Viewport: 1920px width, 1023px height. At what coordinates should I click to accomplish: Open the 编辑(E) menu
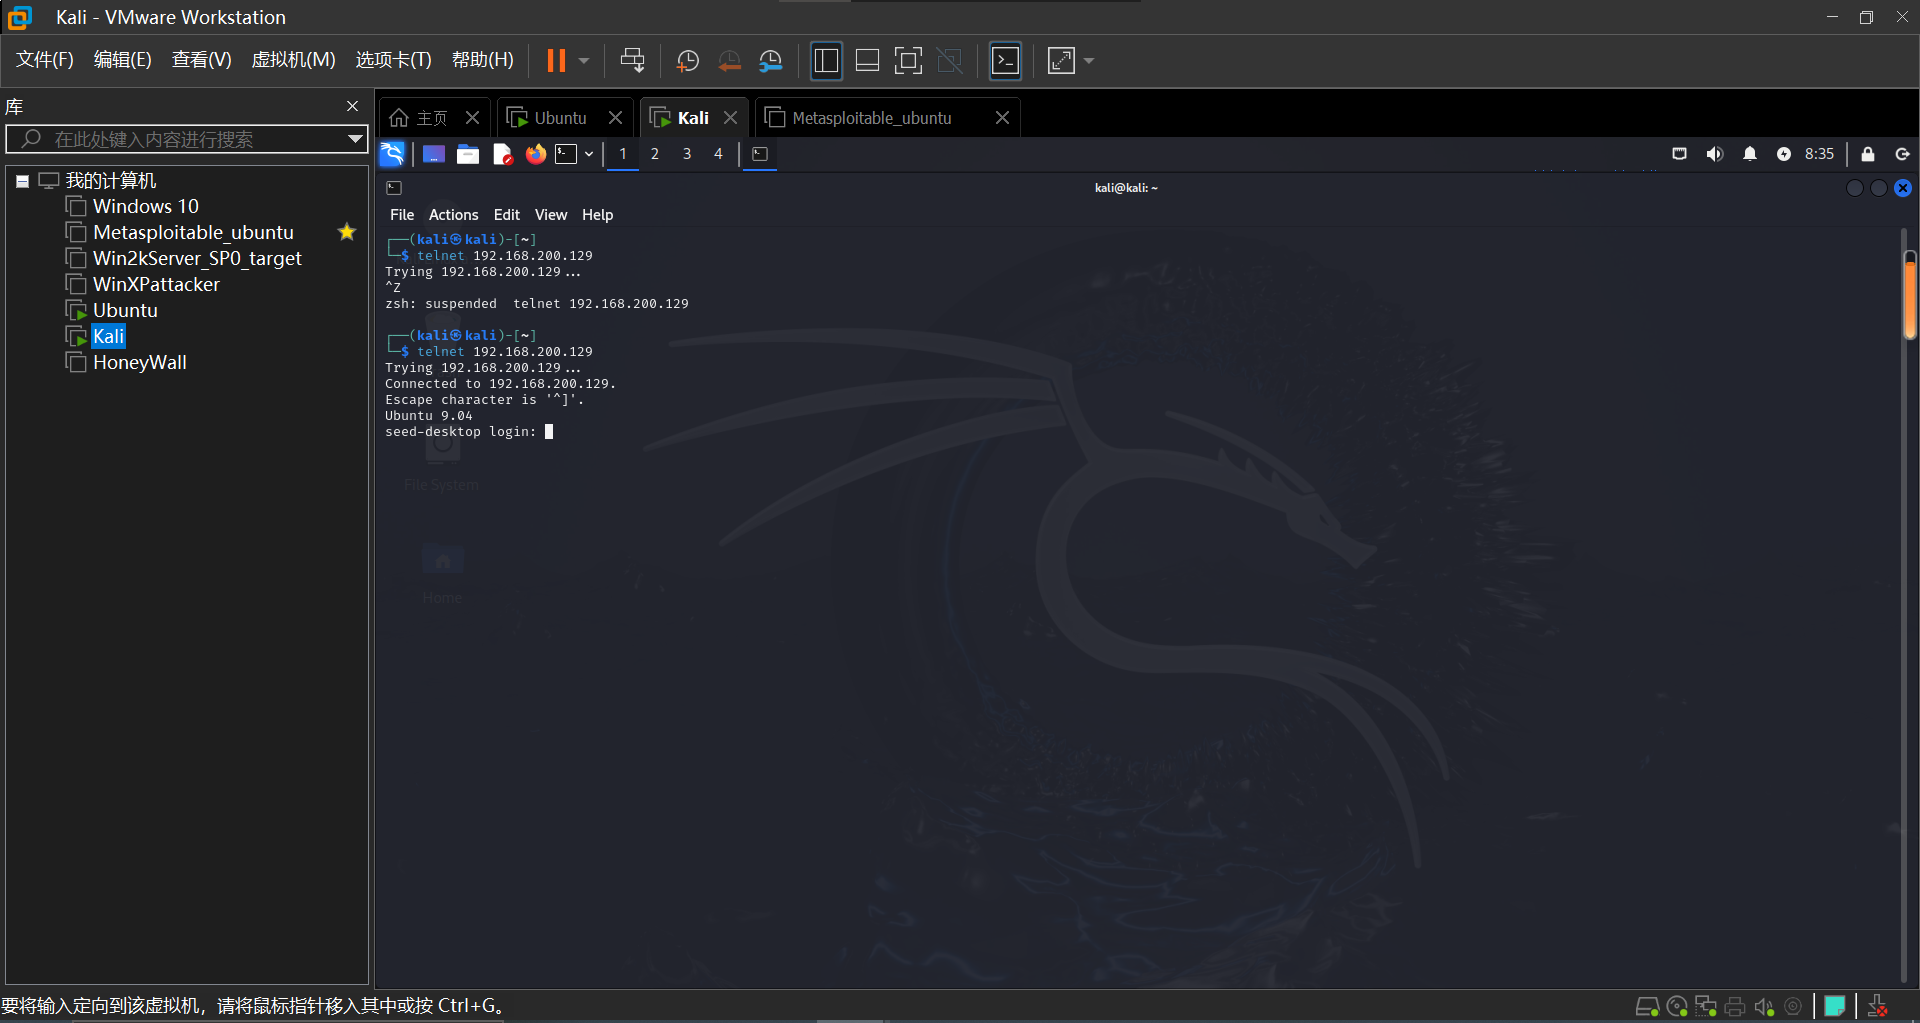123,60
